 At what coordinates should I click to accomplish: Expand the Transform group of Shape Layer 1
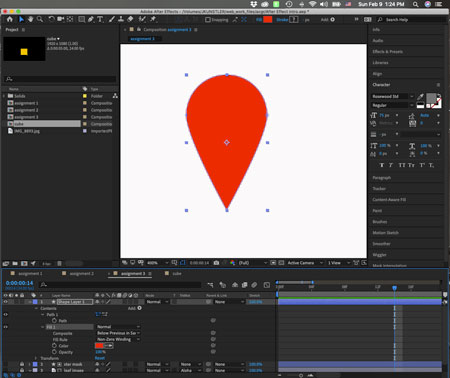(36, 358)
